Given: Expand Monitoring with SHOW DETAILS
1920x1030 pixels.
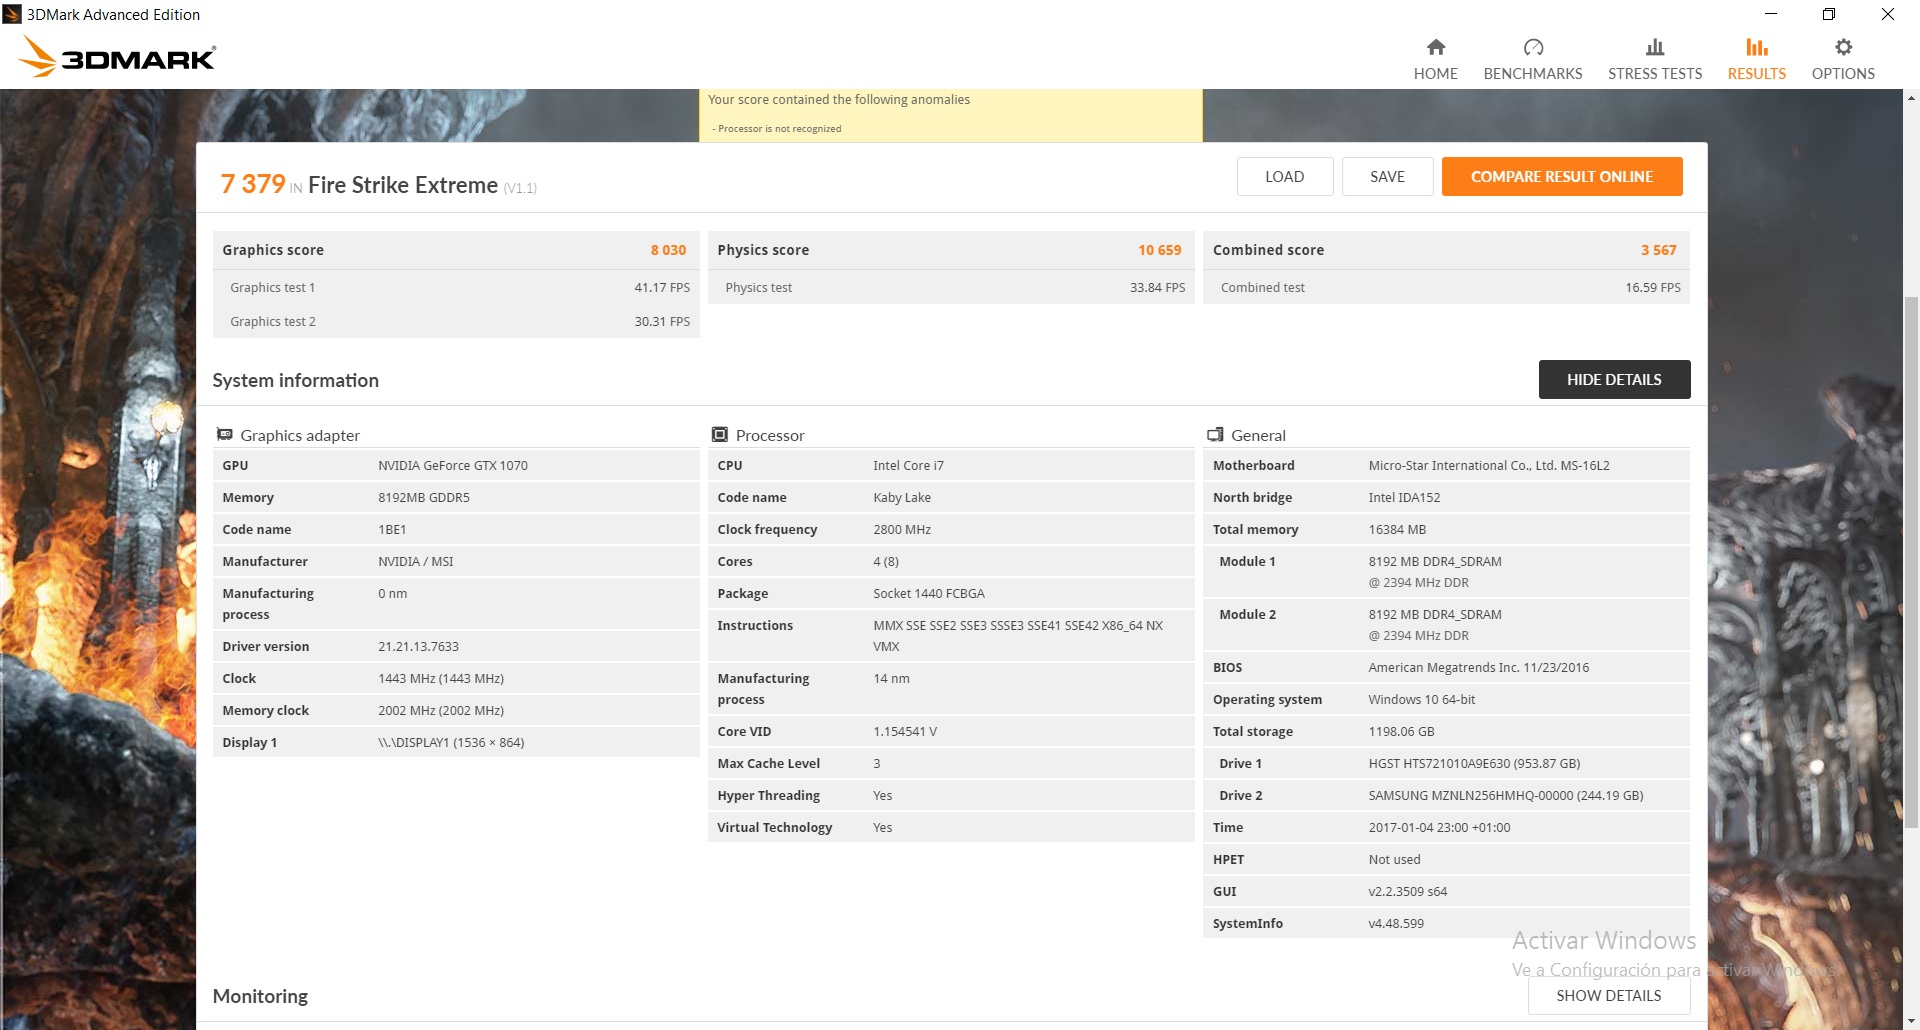Looking at the screenshot, I should click(1608, 996).
